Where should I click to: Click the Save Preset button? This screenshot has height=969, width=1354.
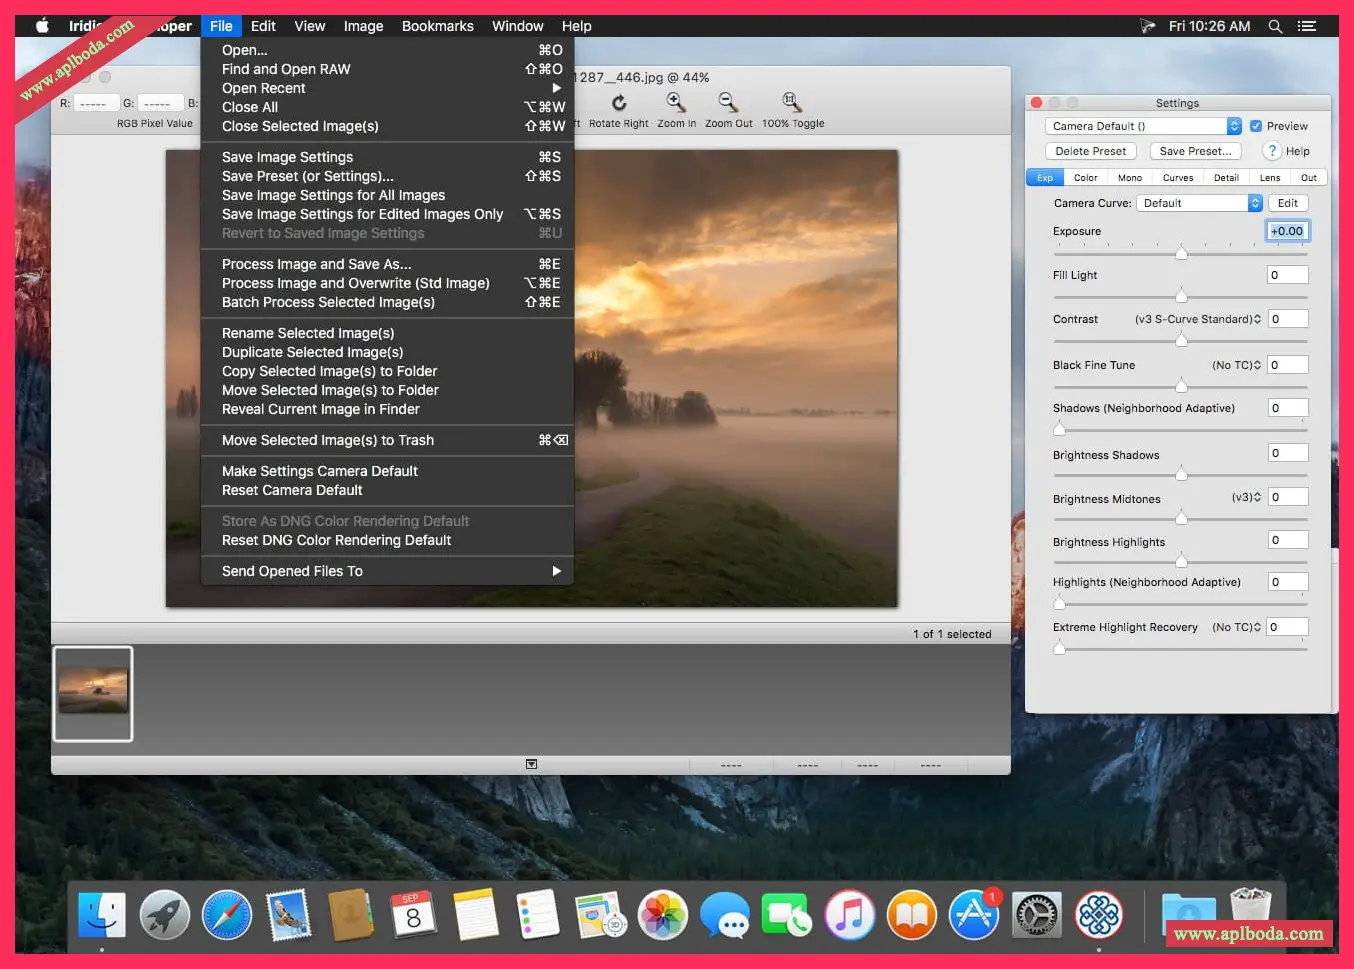pyautogui.click(x=1195, y=151)
